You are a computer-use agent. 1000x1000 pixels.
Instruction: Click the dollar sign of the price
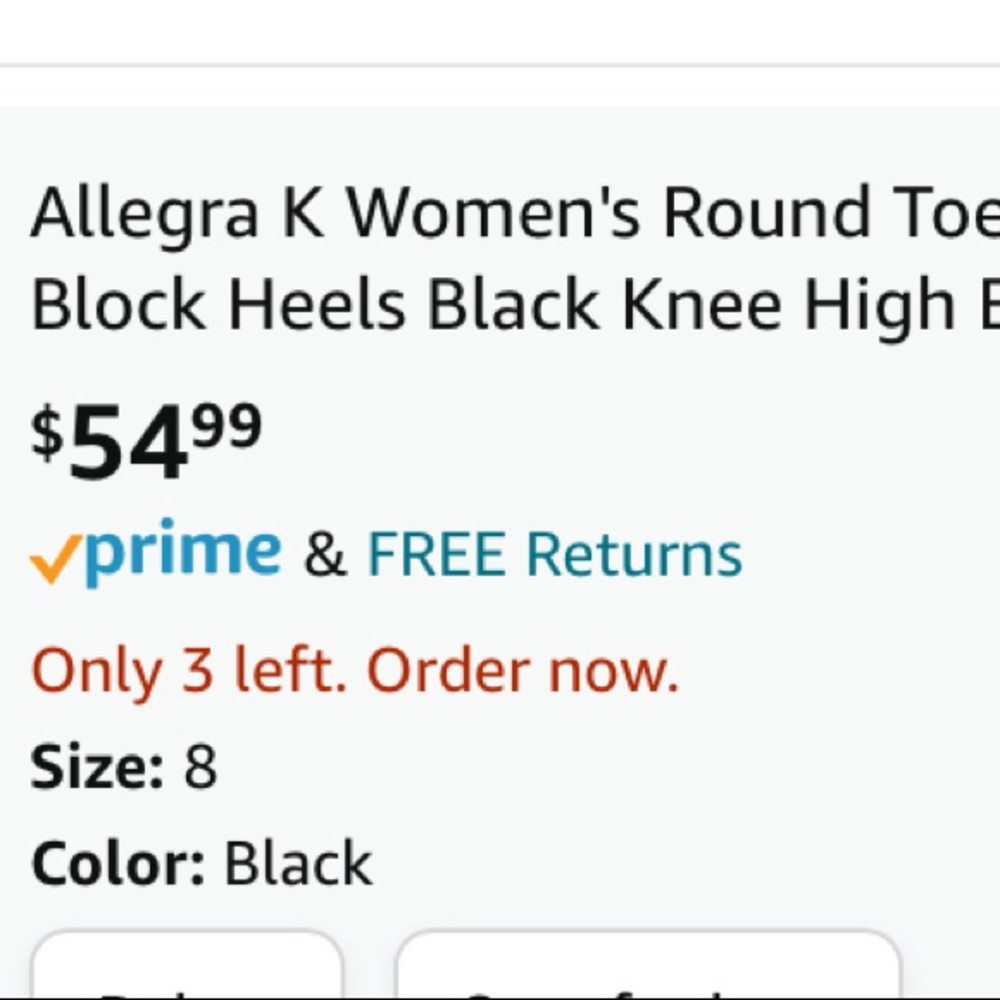[47, 432]
